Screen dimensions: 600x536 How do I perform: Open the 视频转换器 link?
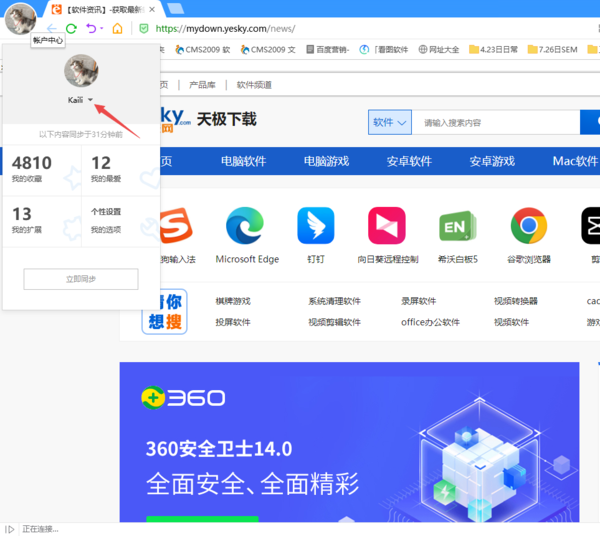coord(516,301)
